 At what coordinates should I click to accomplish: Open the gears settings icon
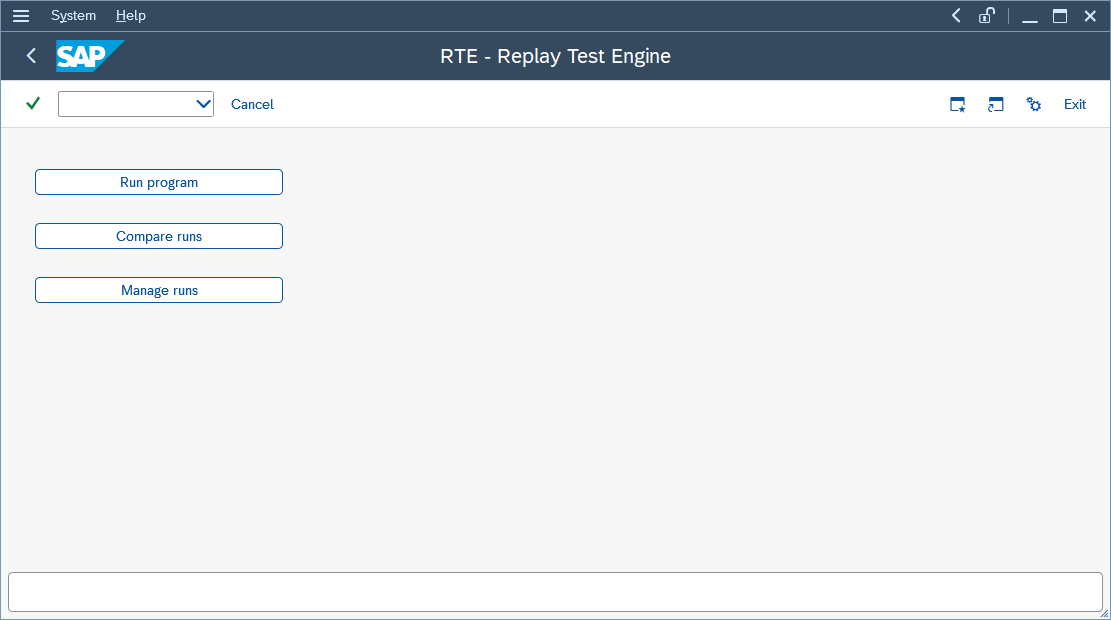(x=1034, y=104)
